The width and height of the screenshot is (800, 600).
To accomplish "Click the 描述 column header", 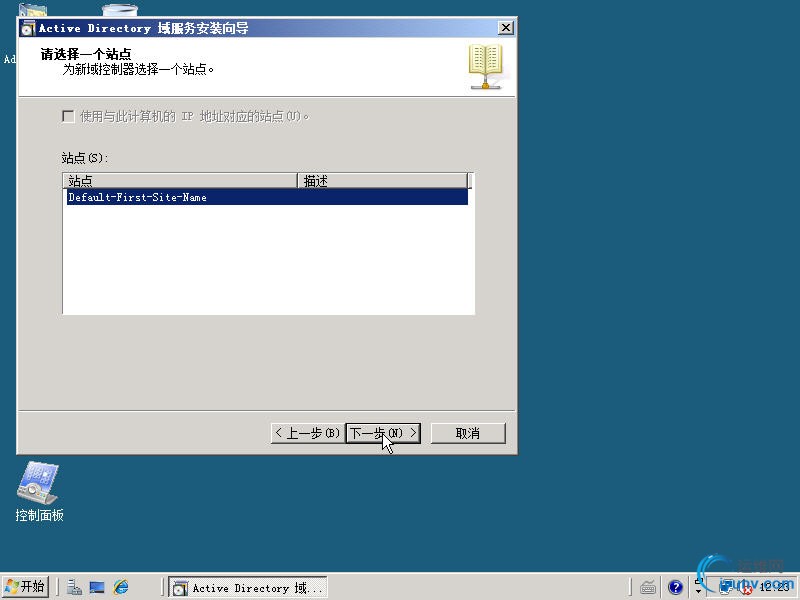I will [382, 181].
